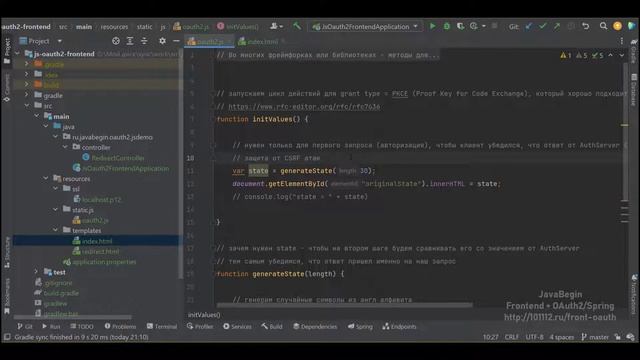The height and width of the screenshot is (360, 640).
Task: Start debugging with the bug icon
Action: pyautogui.click(x=447, y=27)
